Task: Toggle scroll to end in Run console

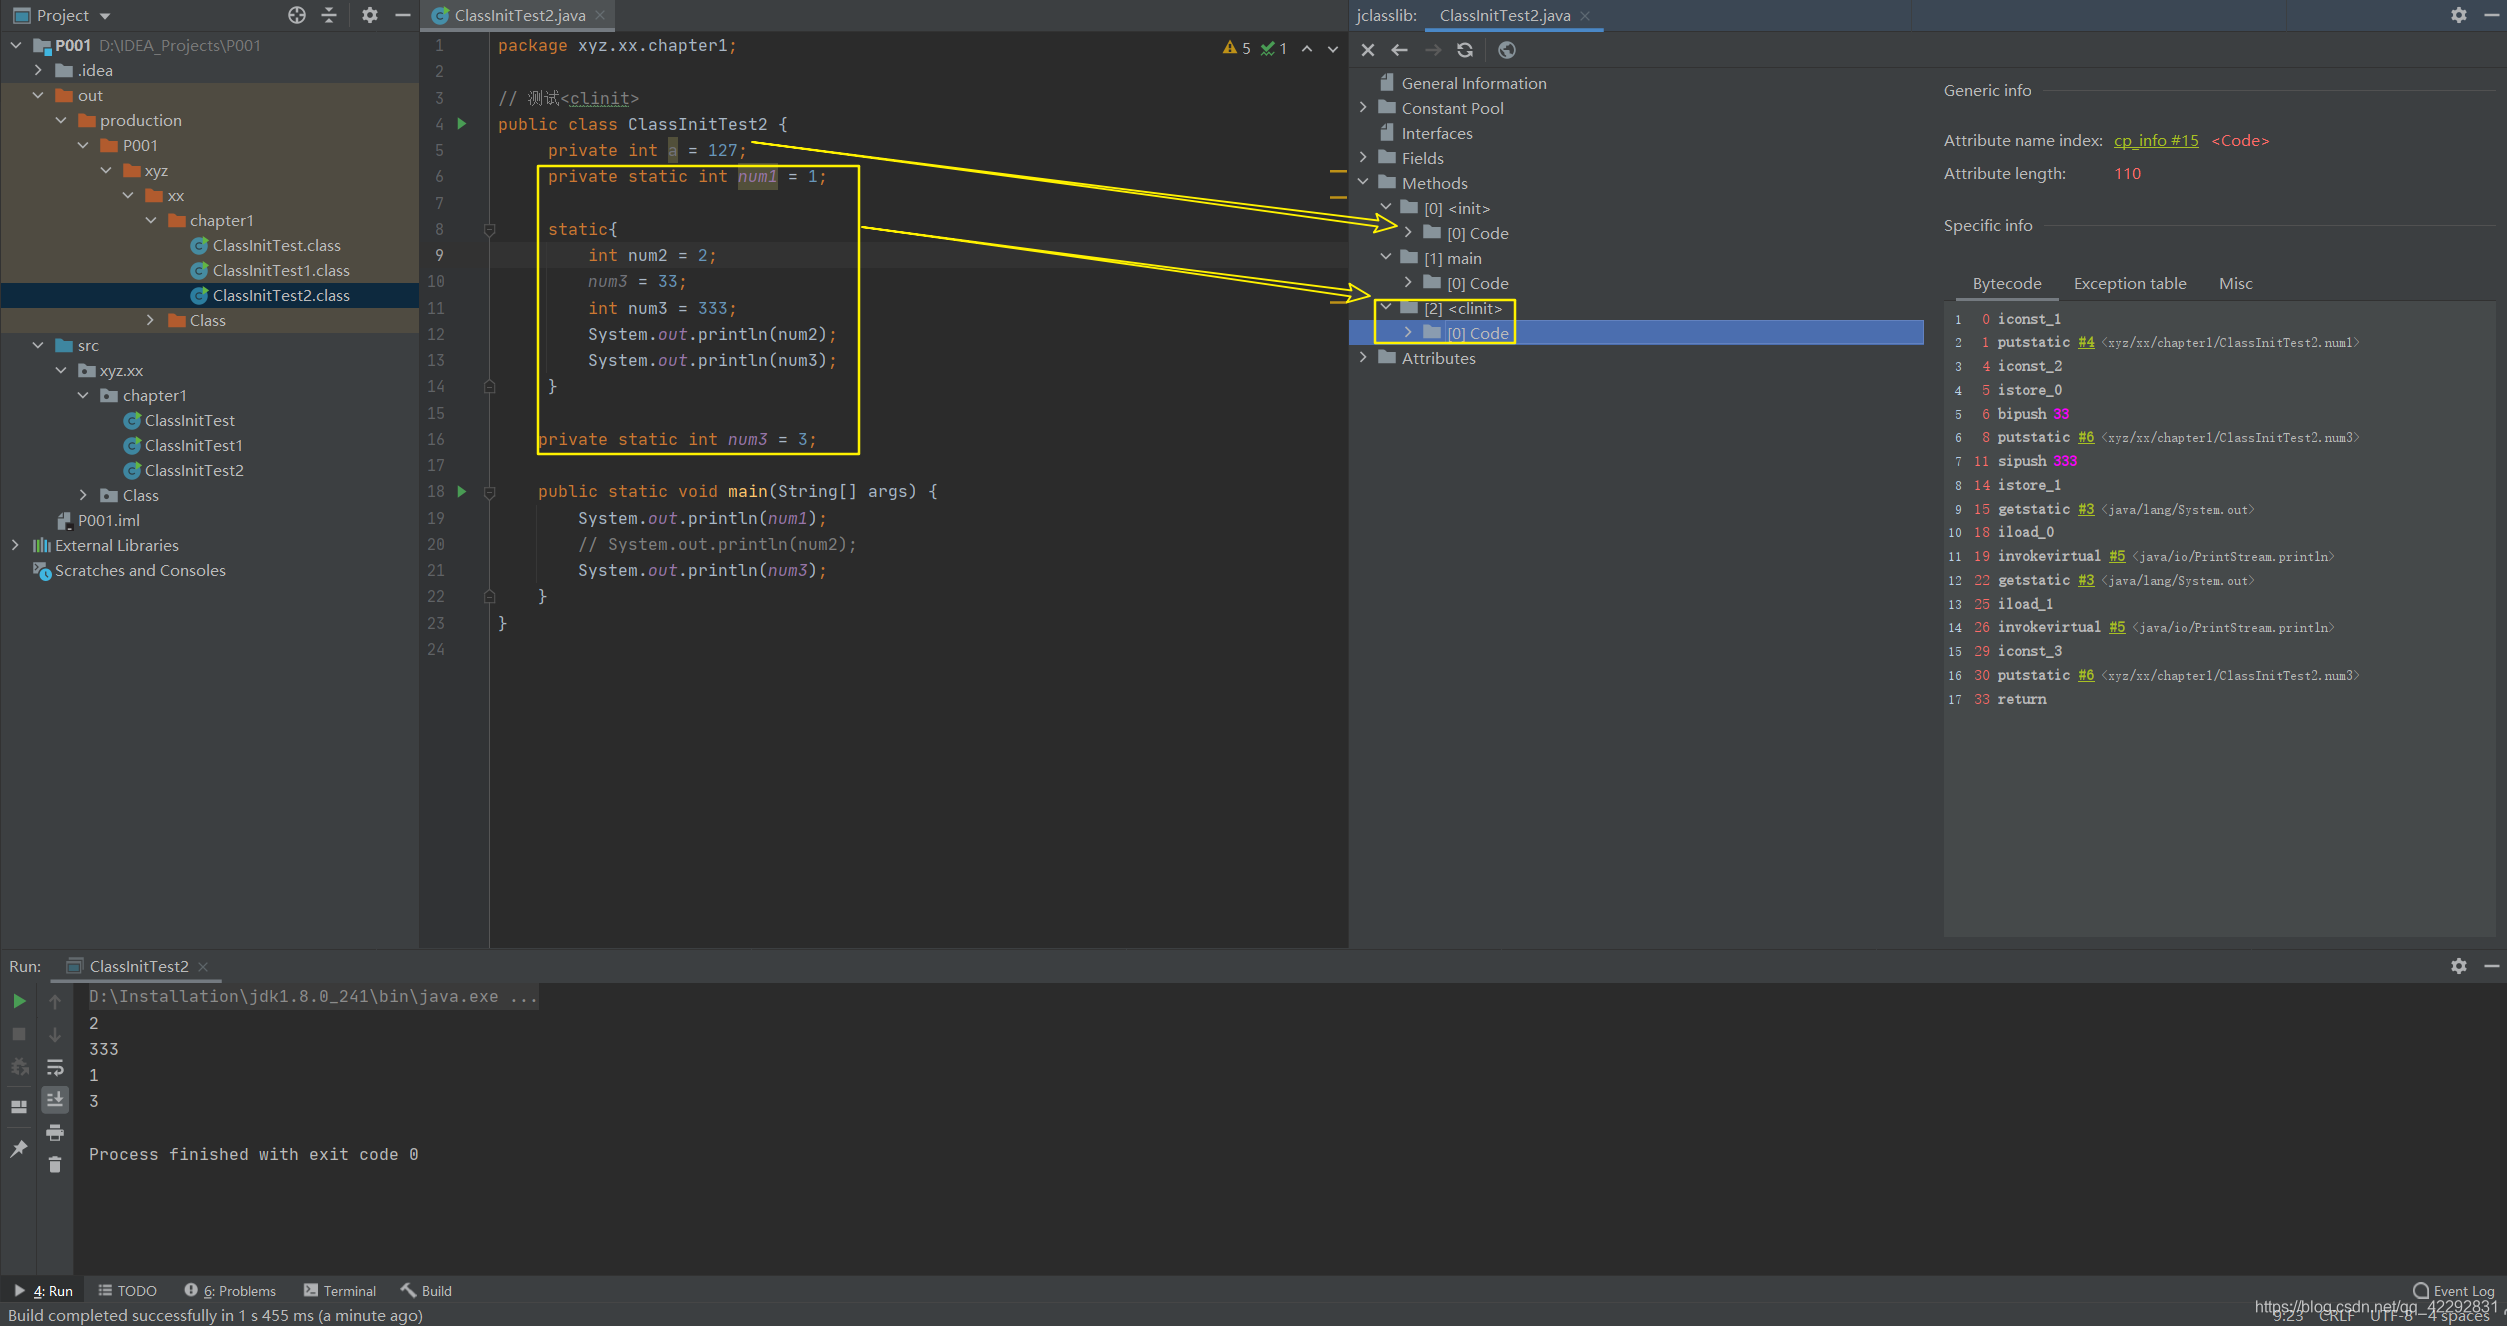Action: tap(55, 1099)
